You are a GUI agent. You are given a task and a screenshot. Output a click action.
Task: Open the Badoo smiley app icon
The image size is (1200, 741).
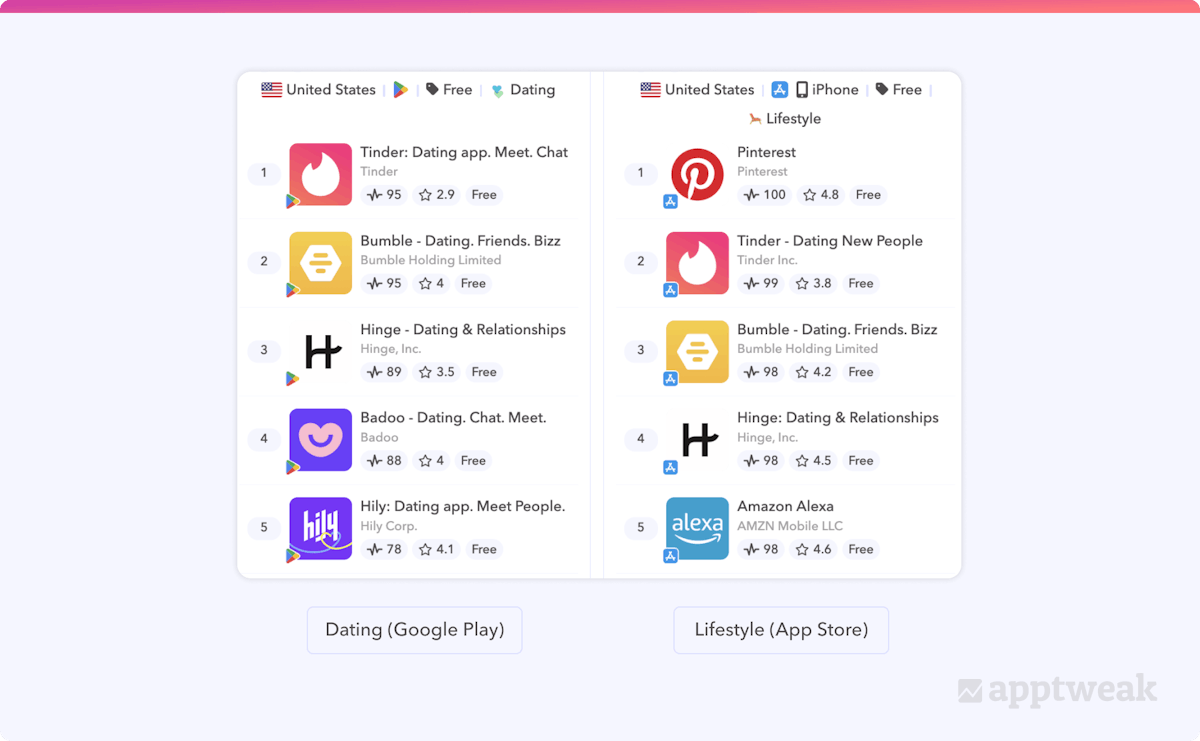click(320, 440)
